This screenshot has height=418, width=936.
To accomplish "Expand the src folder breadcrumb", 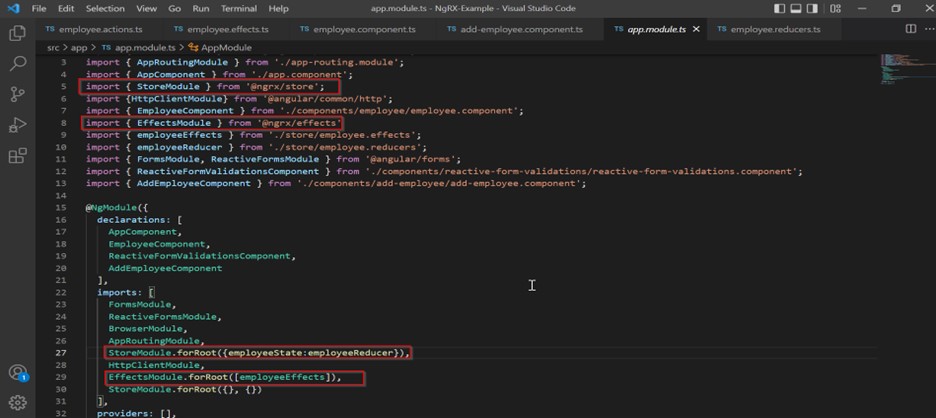I will 53,47.
